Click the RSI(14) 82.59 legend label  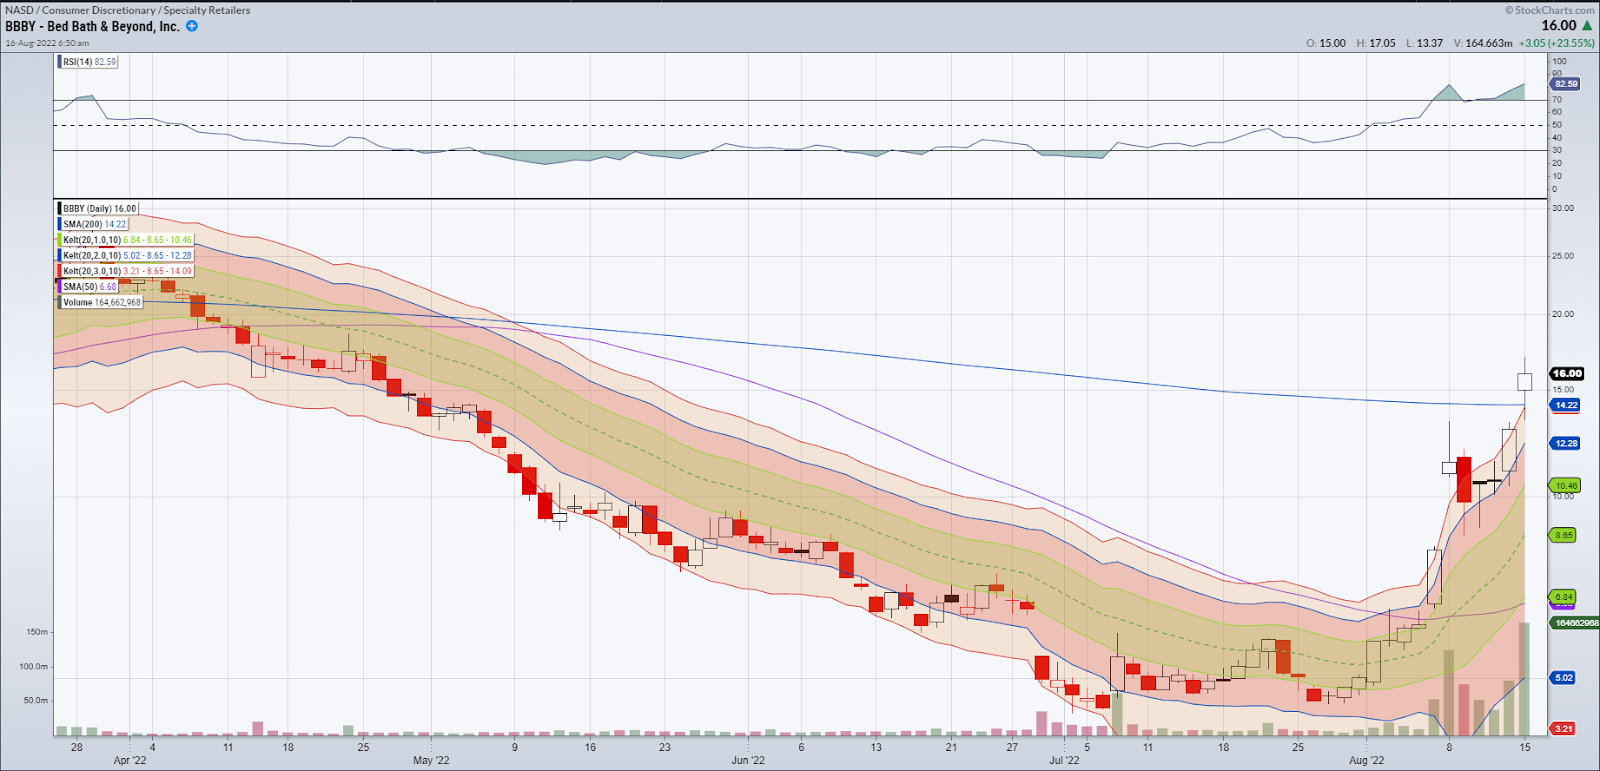click(88, 62)
